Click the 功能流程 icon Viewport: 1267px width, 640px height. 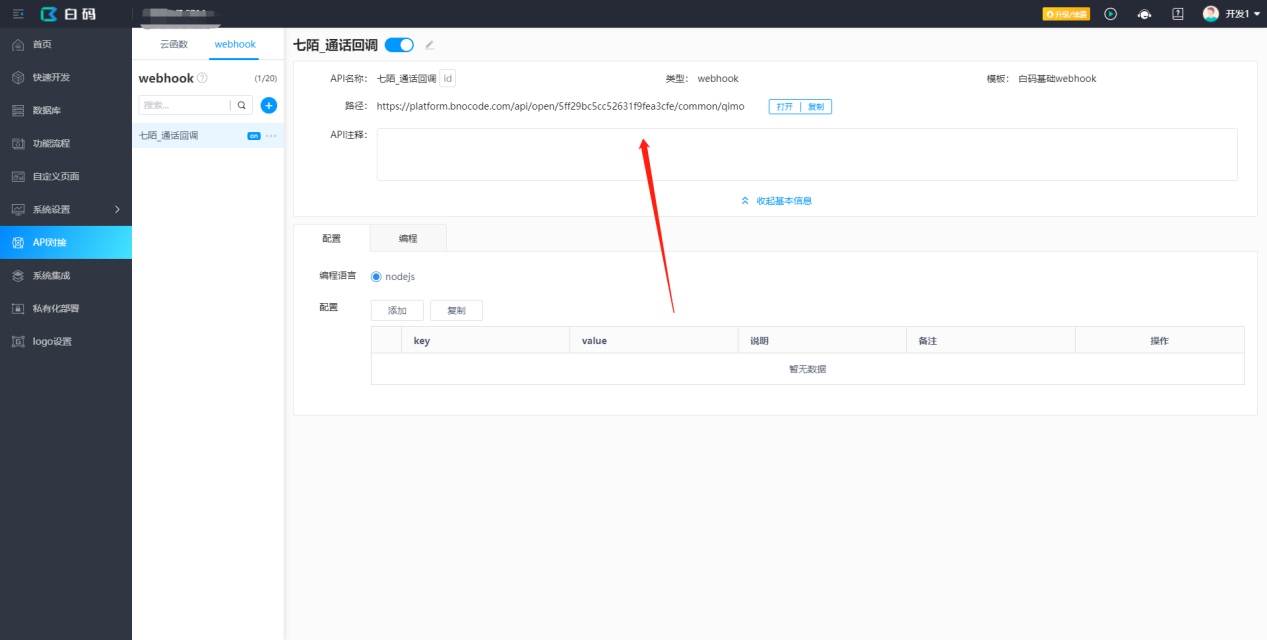coord(18,144)
